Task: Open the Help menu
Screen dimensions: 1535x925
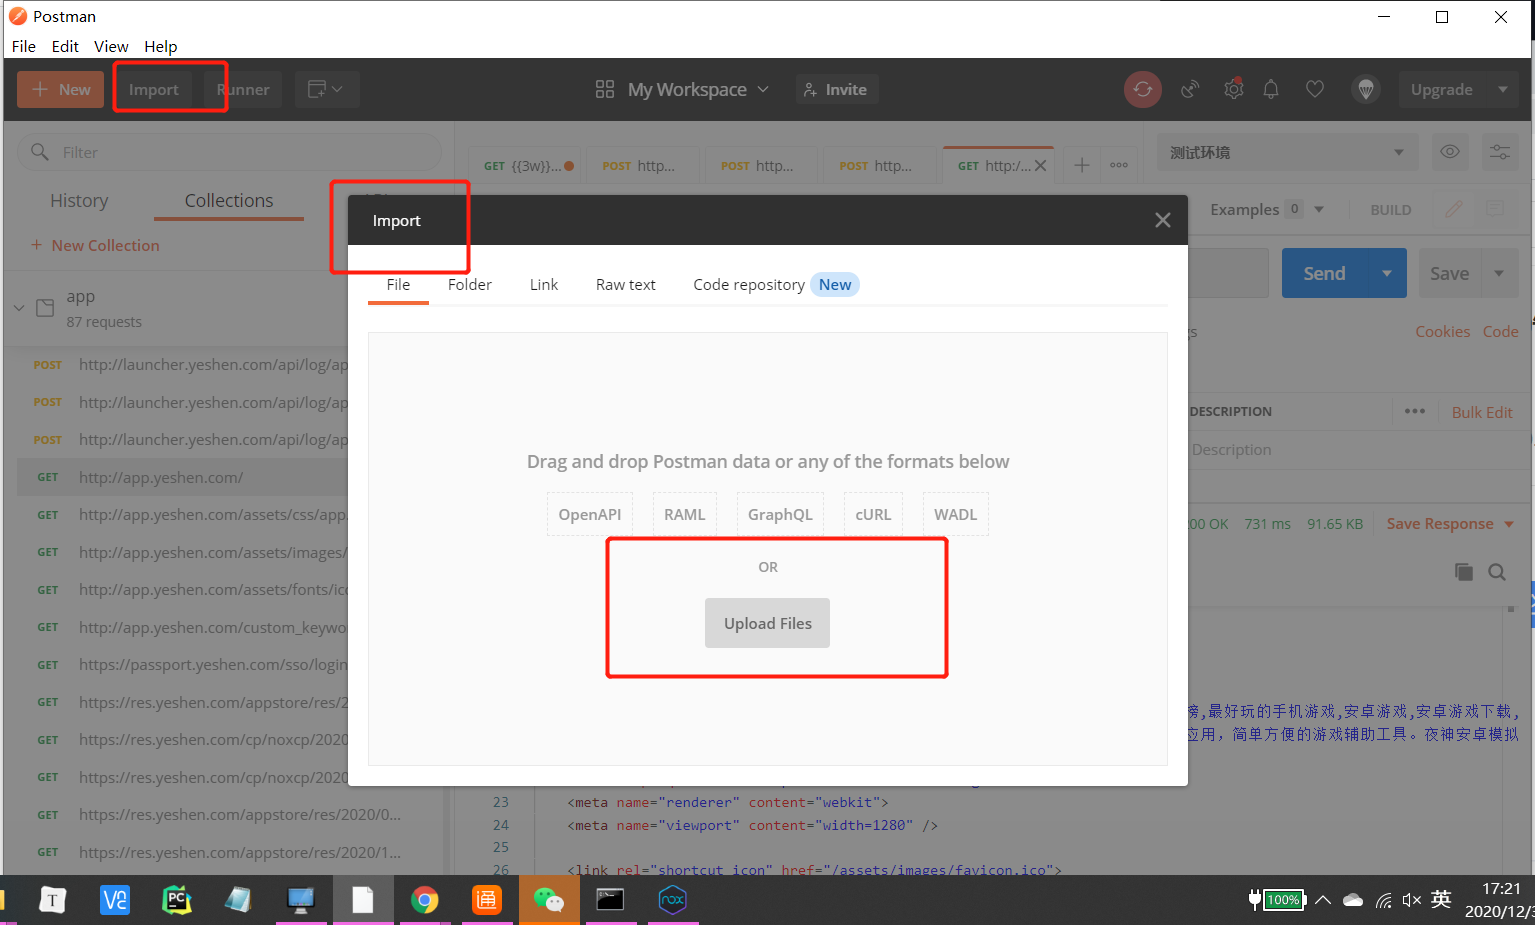Action: tap(160, 46)
